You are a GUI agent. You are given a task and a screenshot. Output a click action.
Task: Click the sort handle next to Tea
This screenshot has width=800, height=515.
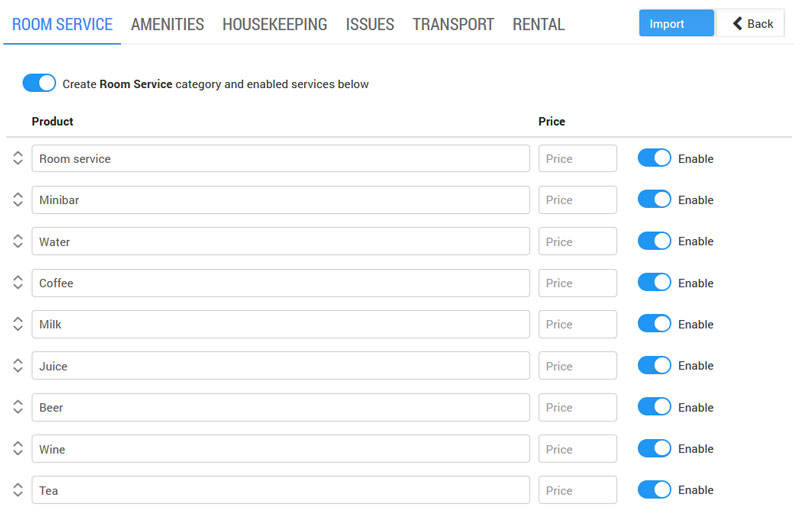pyautogui.click(x=18, y=490)
